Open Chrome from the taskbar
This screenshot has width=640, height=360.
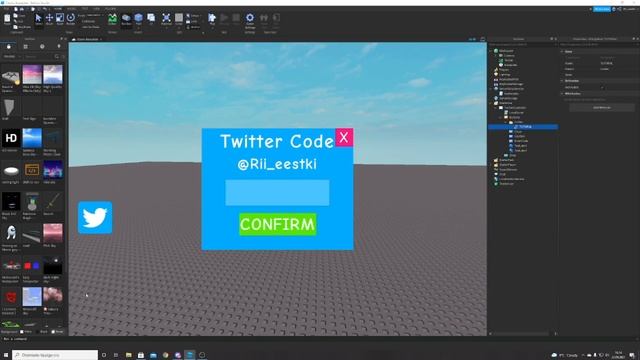pos(165,355)
